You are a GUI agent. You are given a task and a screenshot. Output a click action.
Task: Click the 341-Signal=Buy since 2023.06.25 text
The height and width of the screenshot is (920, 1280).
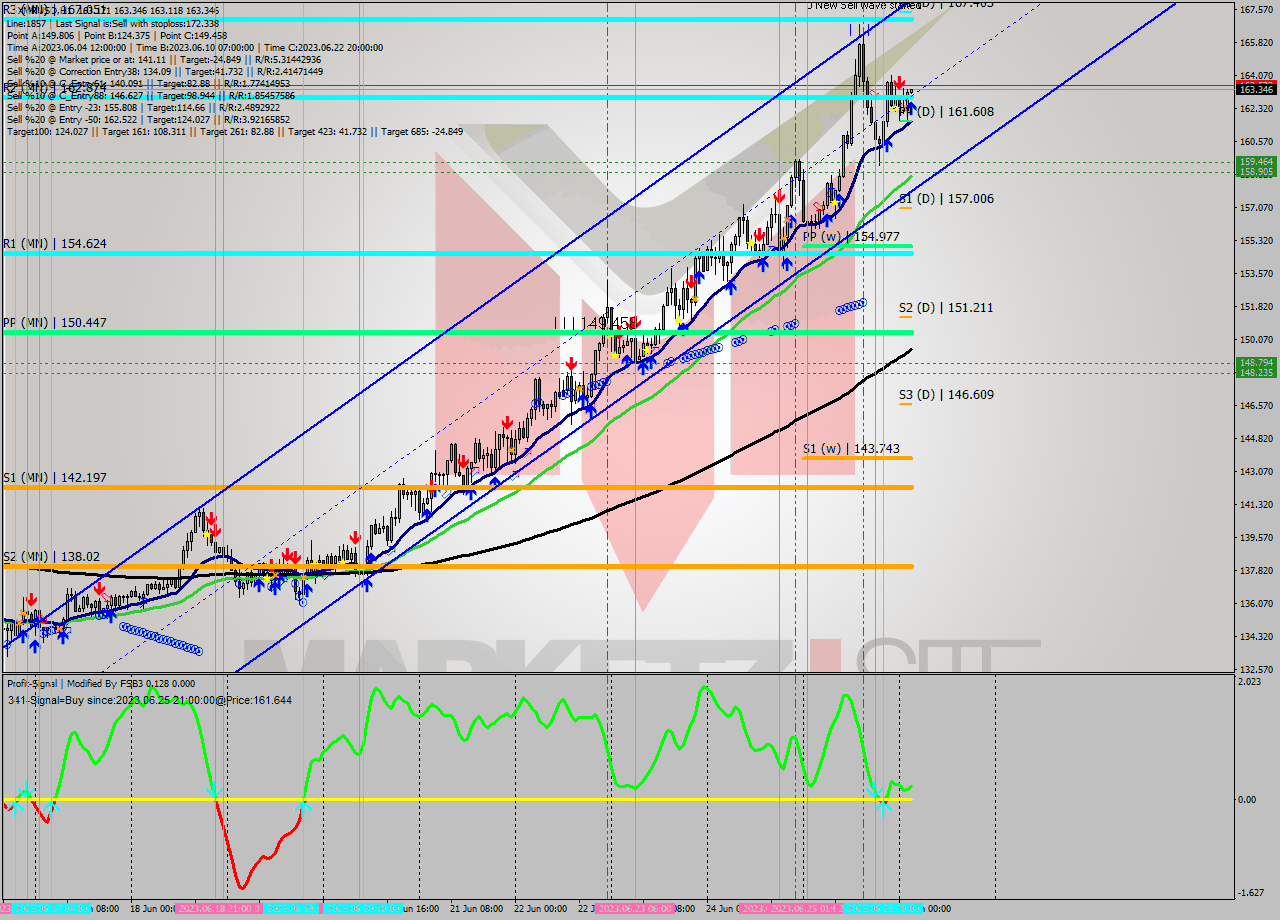(149, 700)
